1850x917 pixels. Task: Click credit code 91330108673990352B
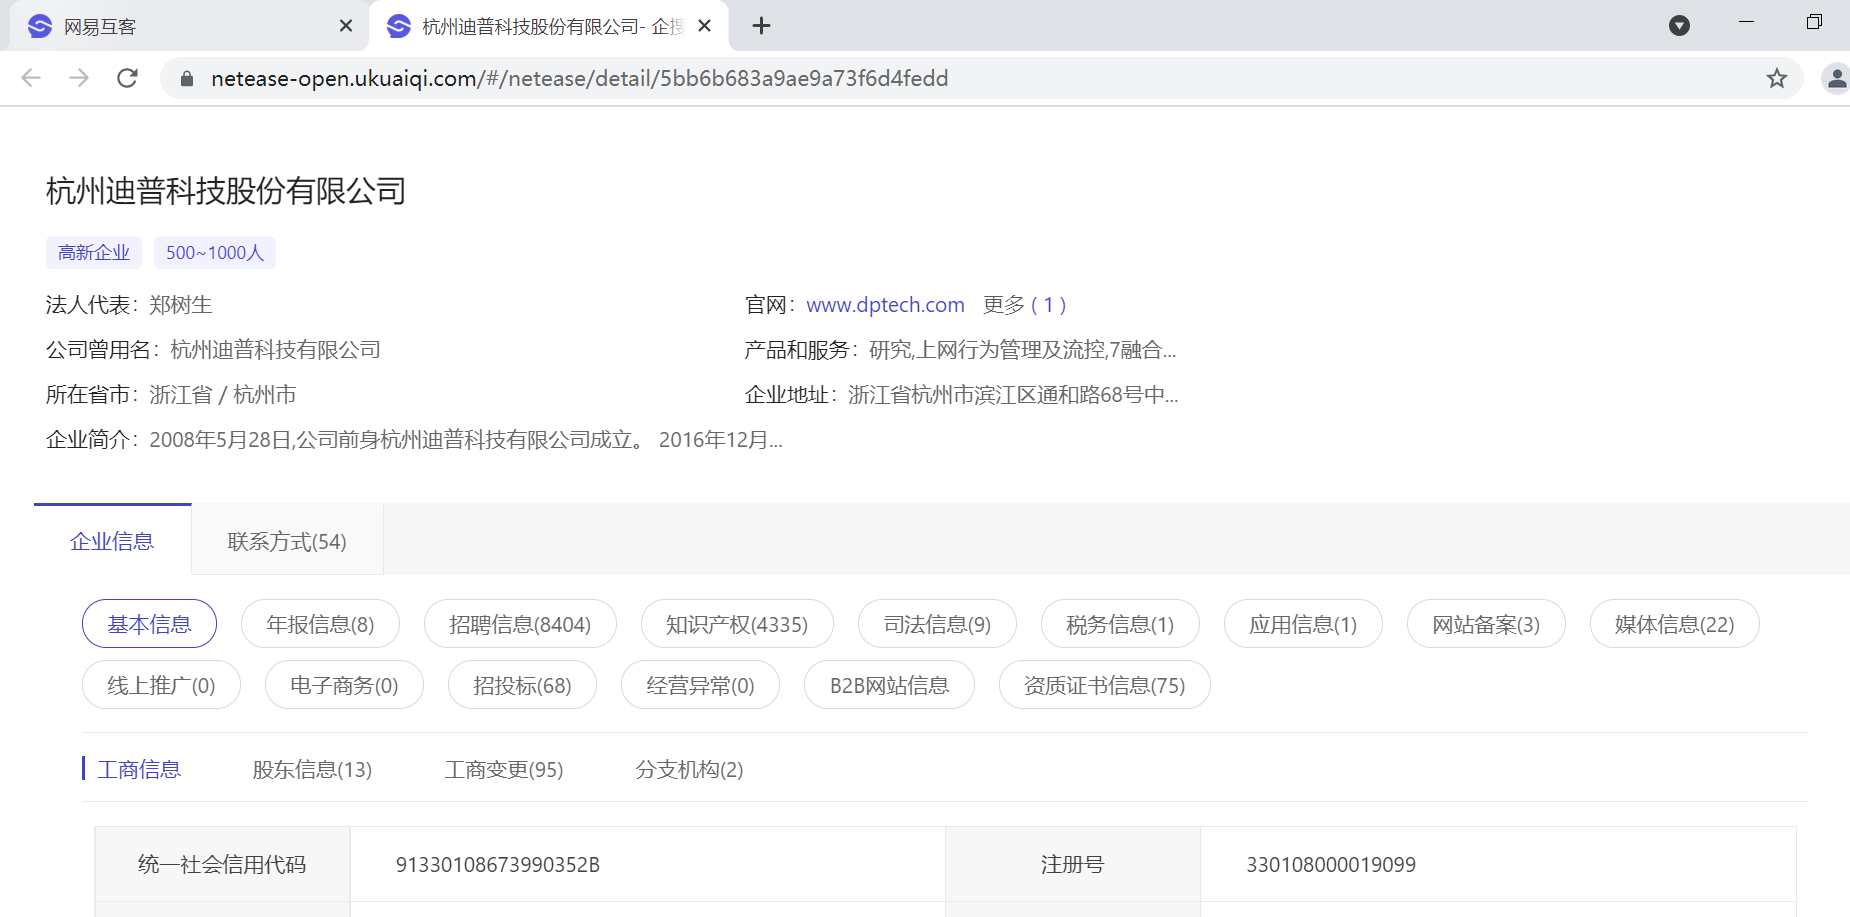point(498,864)
